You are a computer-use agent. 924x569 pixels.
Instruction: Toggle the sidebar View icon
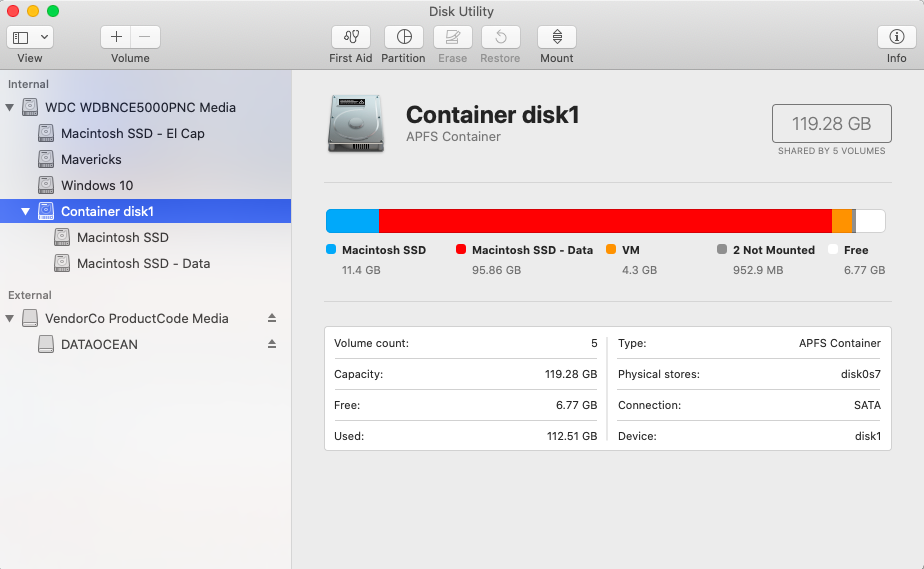(21, 38)
